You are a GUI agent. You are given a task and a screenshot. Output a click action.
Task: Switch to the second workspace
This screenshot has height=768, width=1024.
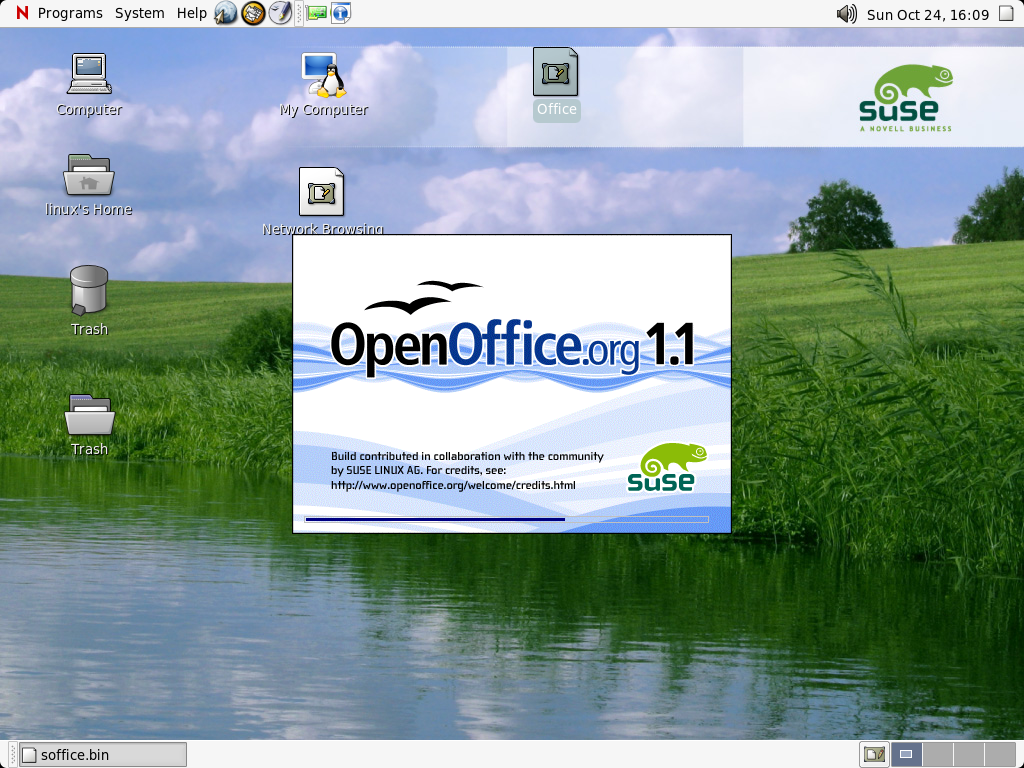click(938, 754)
